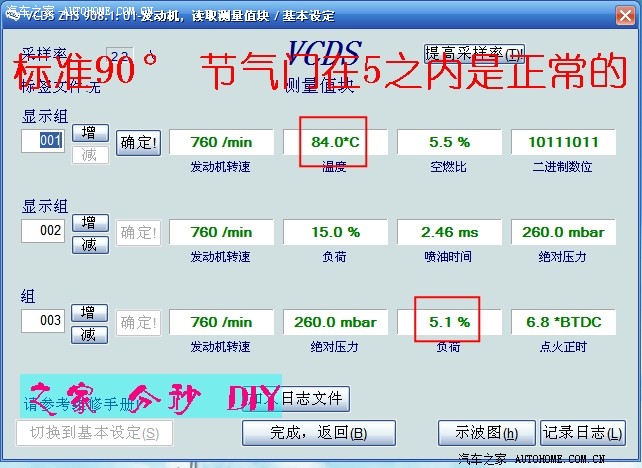
Task: Decrement group 002 with the 减 button
Action: point(89,244)
